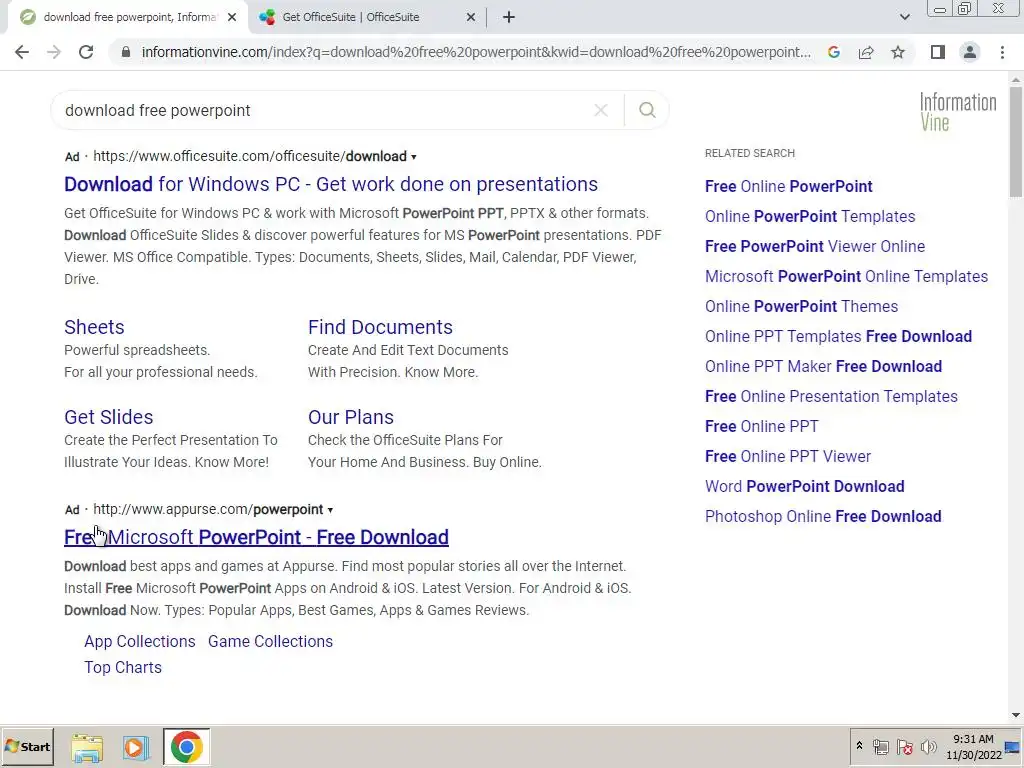Screen dimensions: 1024x768
Task: Expand appurse.com ad URL dropdown arrow
Action: [330, 510]
